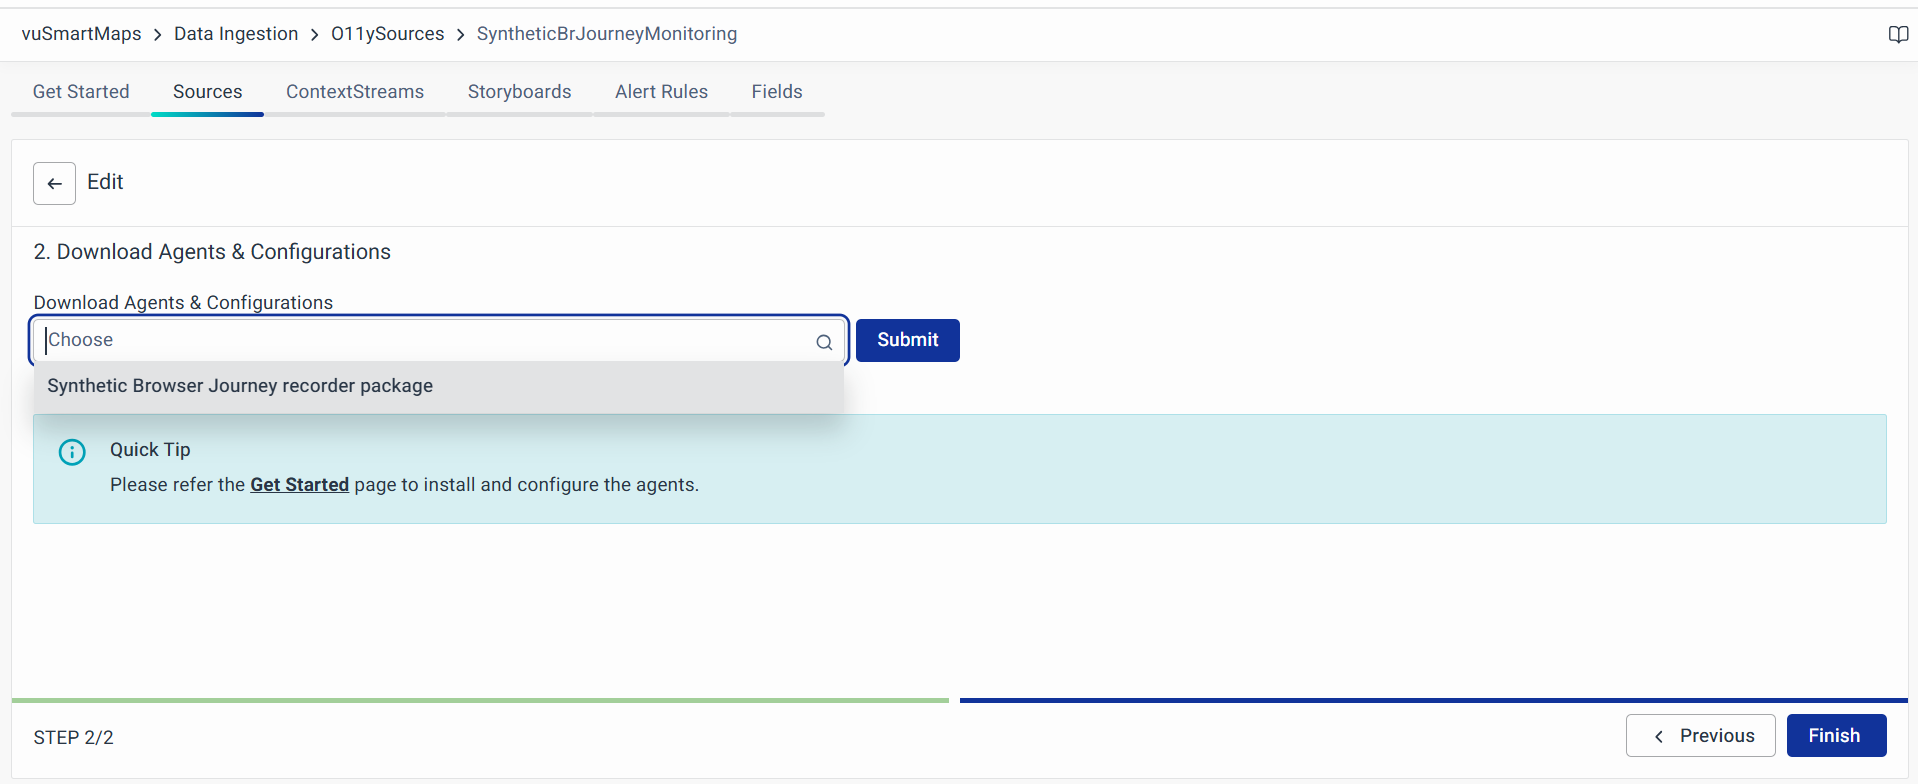Switch to the Get Started tab
The width and height of the screenshot is (1918, 784).
81,92
